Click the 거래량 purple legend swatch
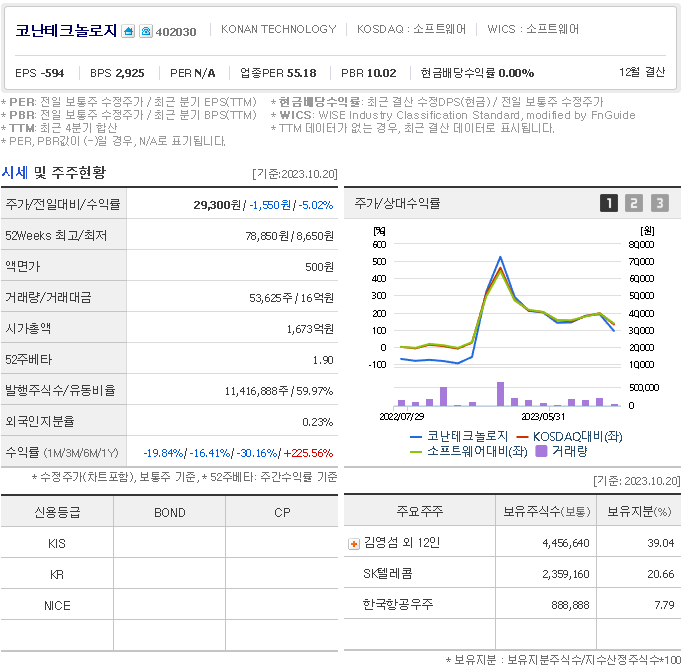Screen dimensions: 685x671 pos(541,451)
